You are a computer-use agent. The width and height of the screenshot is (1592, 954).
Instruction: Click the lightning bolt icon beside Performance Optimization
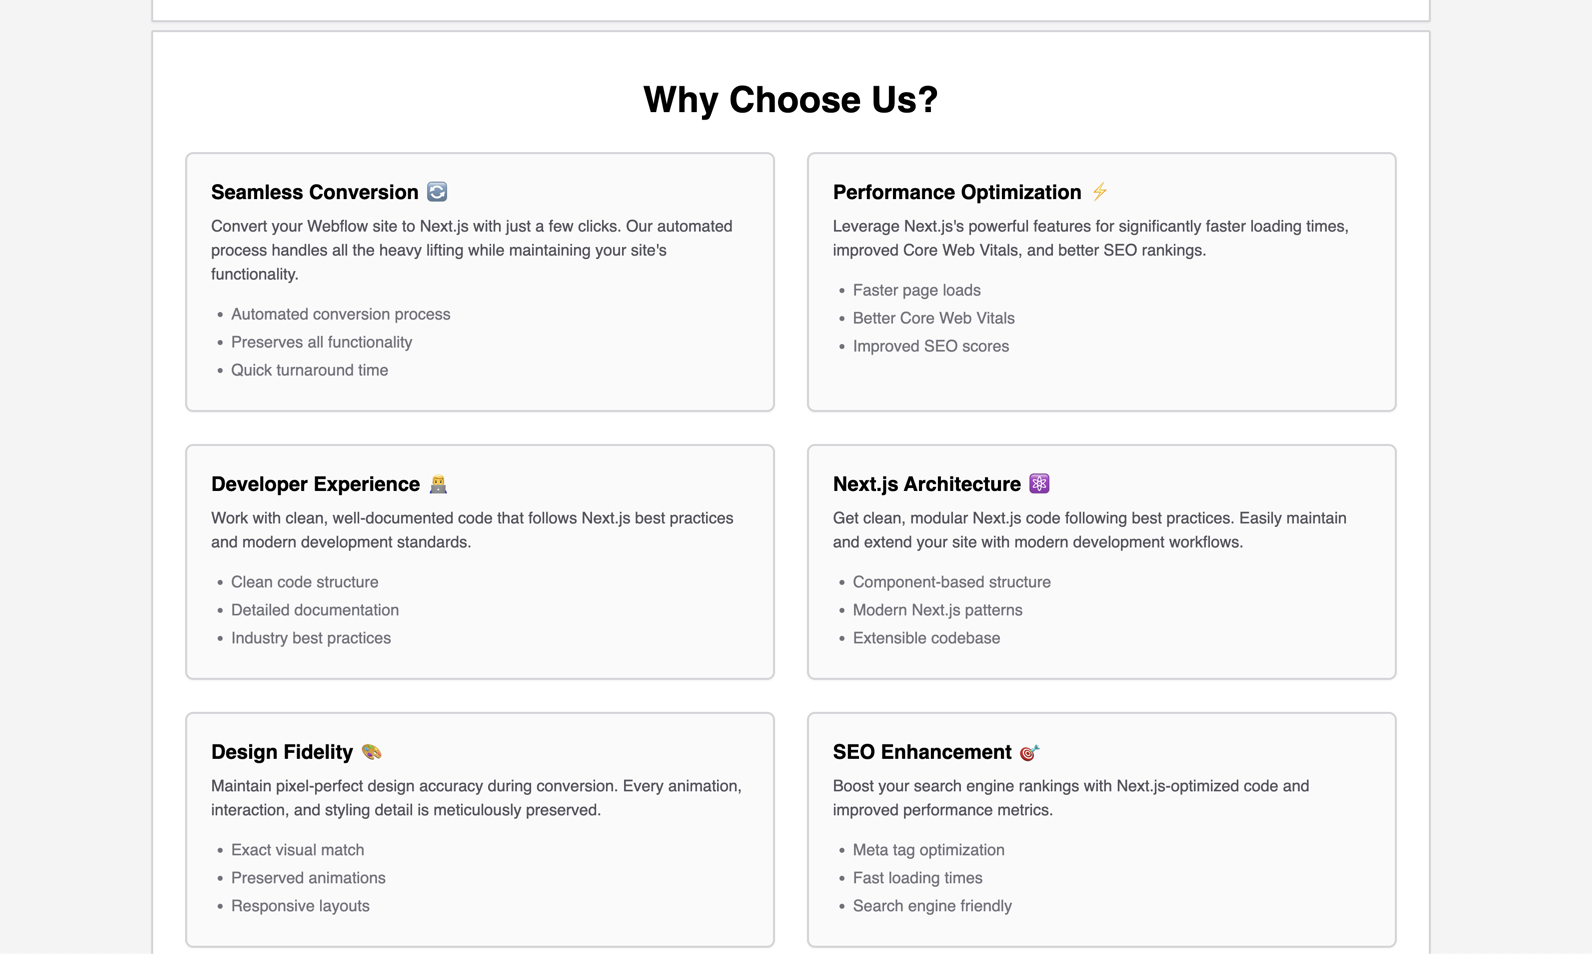(1100, 192)
